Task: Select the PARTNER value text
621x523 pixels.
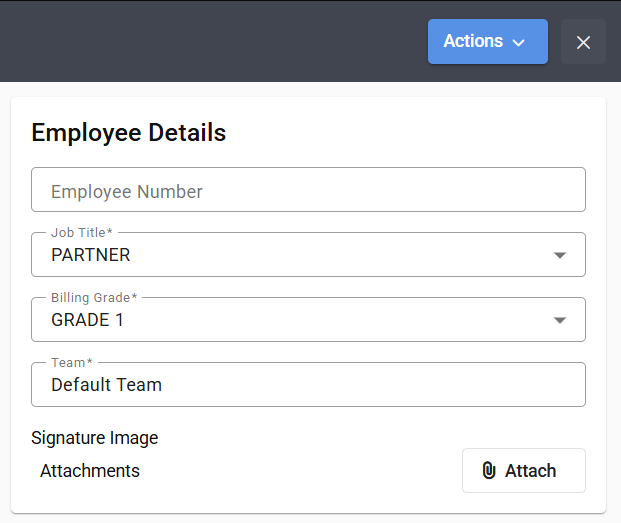Action: 91,255
